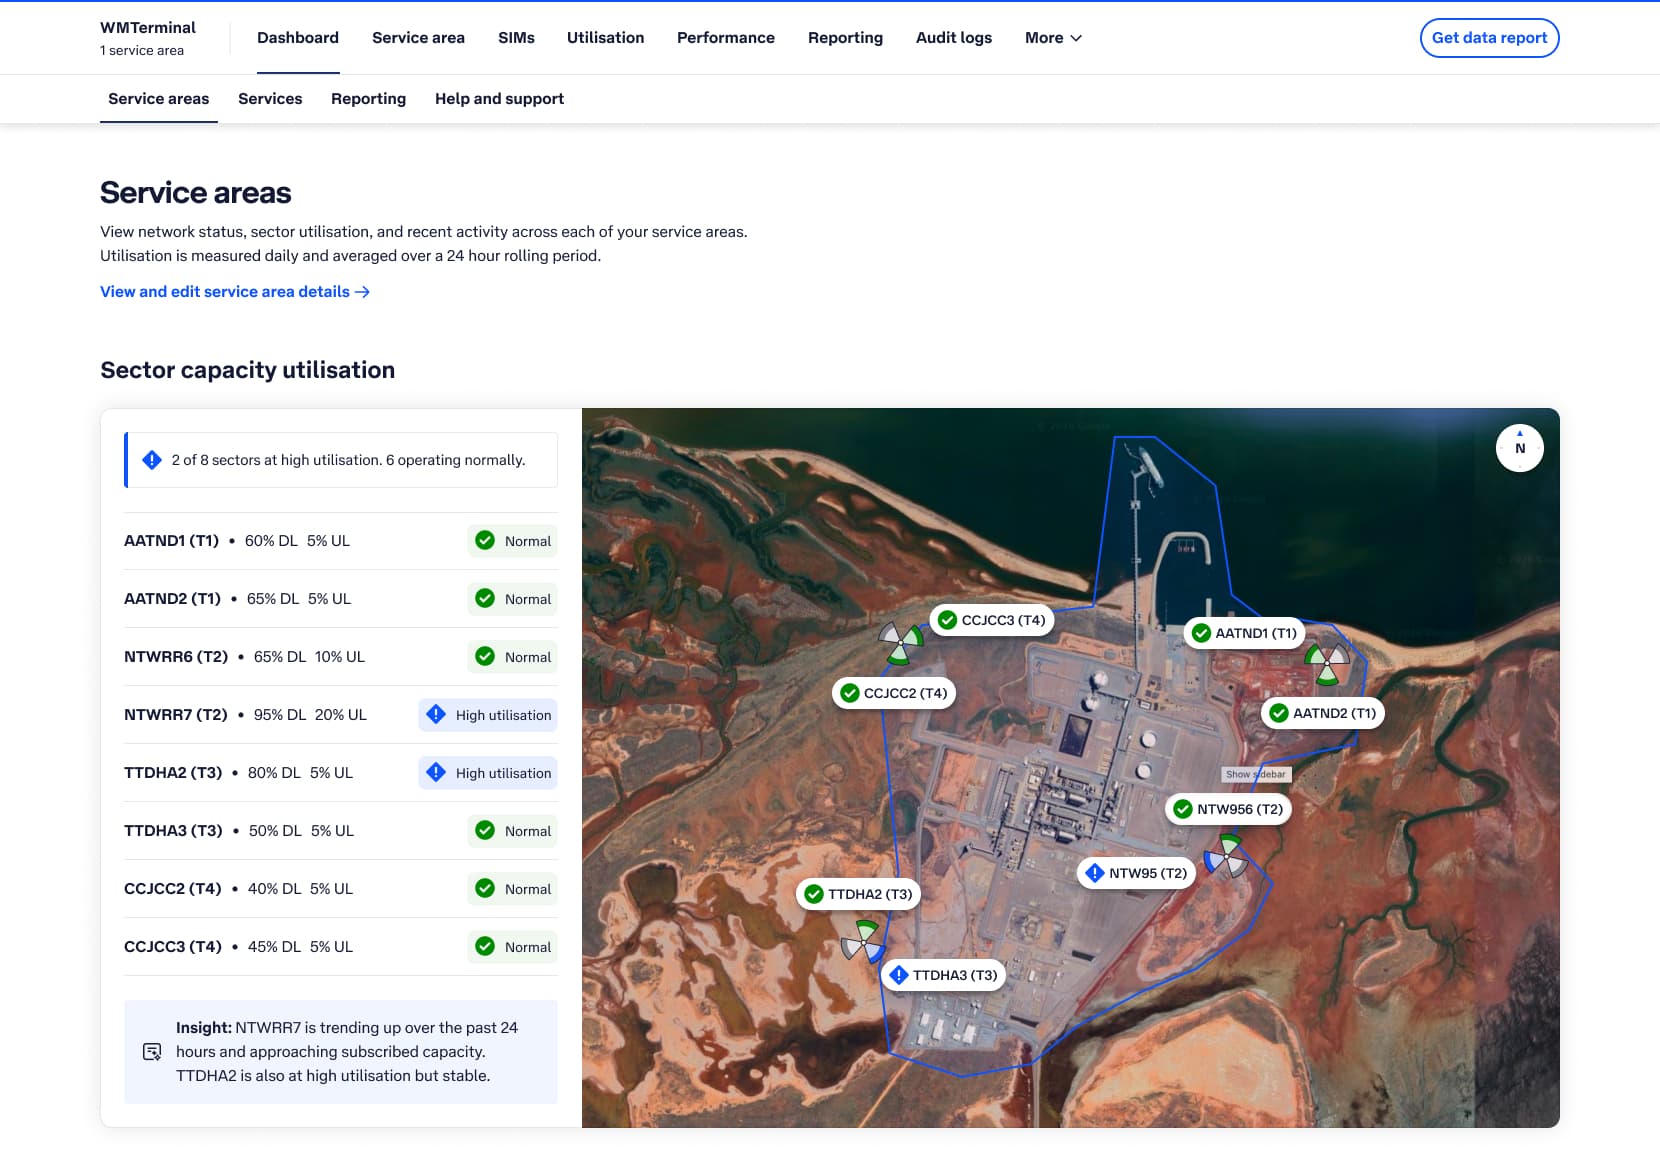
Task: Click the Normal status badge for AATND1
Action: click(x=512, y=541)
